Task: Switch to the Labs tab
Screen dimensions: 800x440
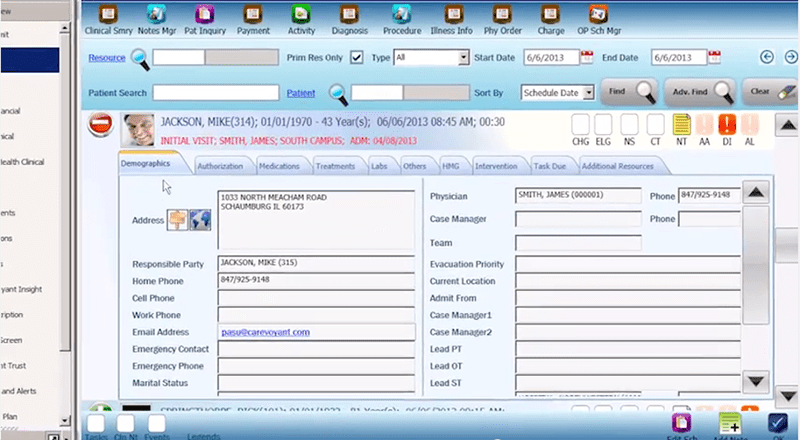Action: point(379,166)
